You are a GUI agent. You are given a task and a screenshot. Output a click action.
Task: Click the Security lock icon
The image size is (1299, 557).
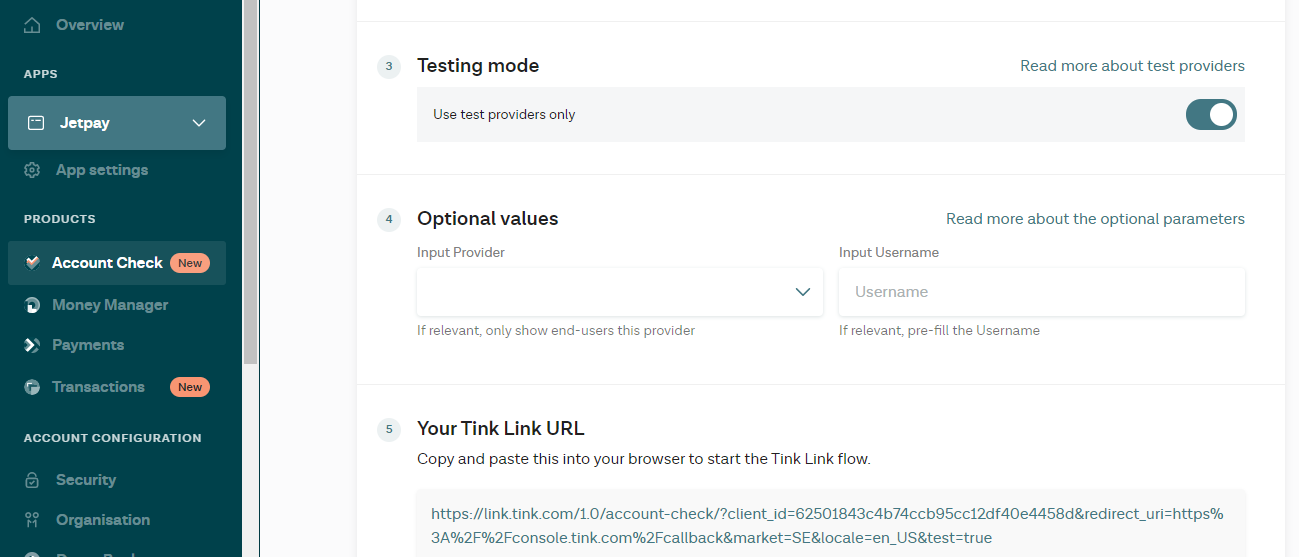(x=32, y=480)
